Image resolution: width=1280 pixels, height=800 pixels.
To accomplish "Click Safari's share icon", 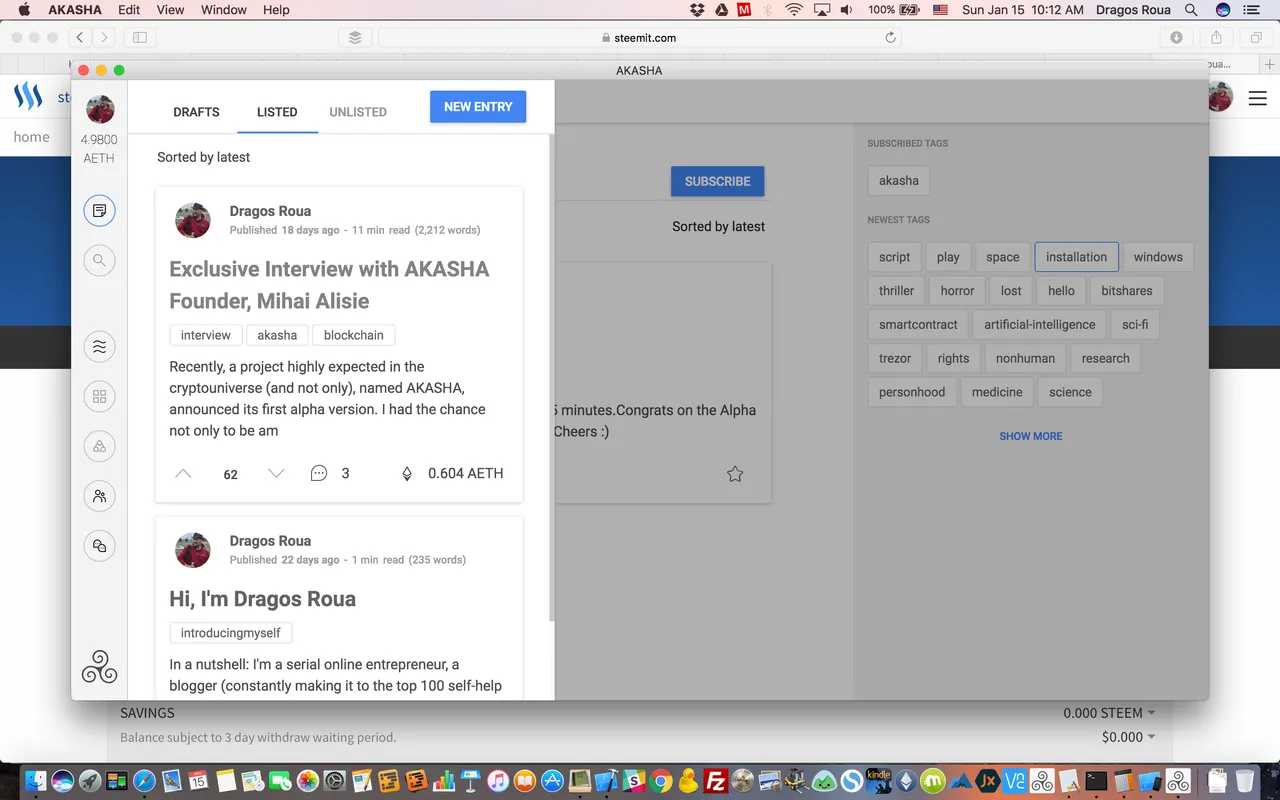I will [1216, 37].
